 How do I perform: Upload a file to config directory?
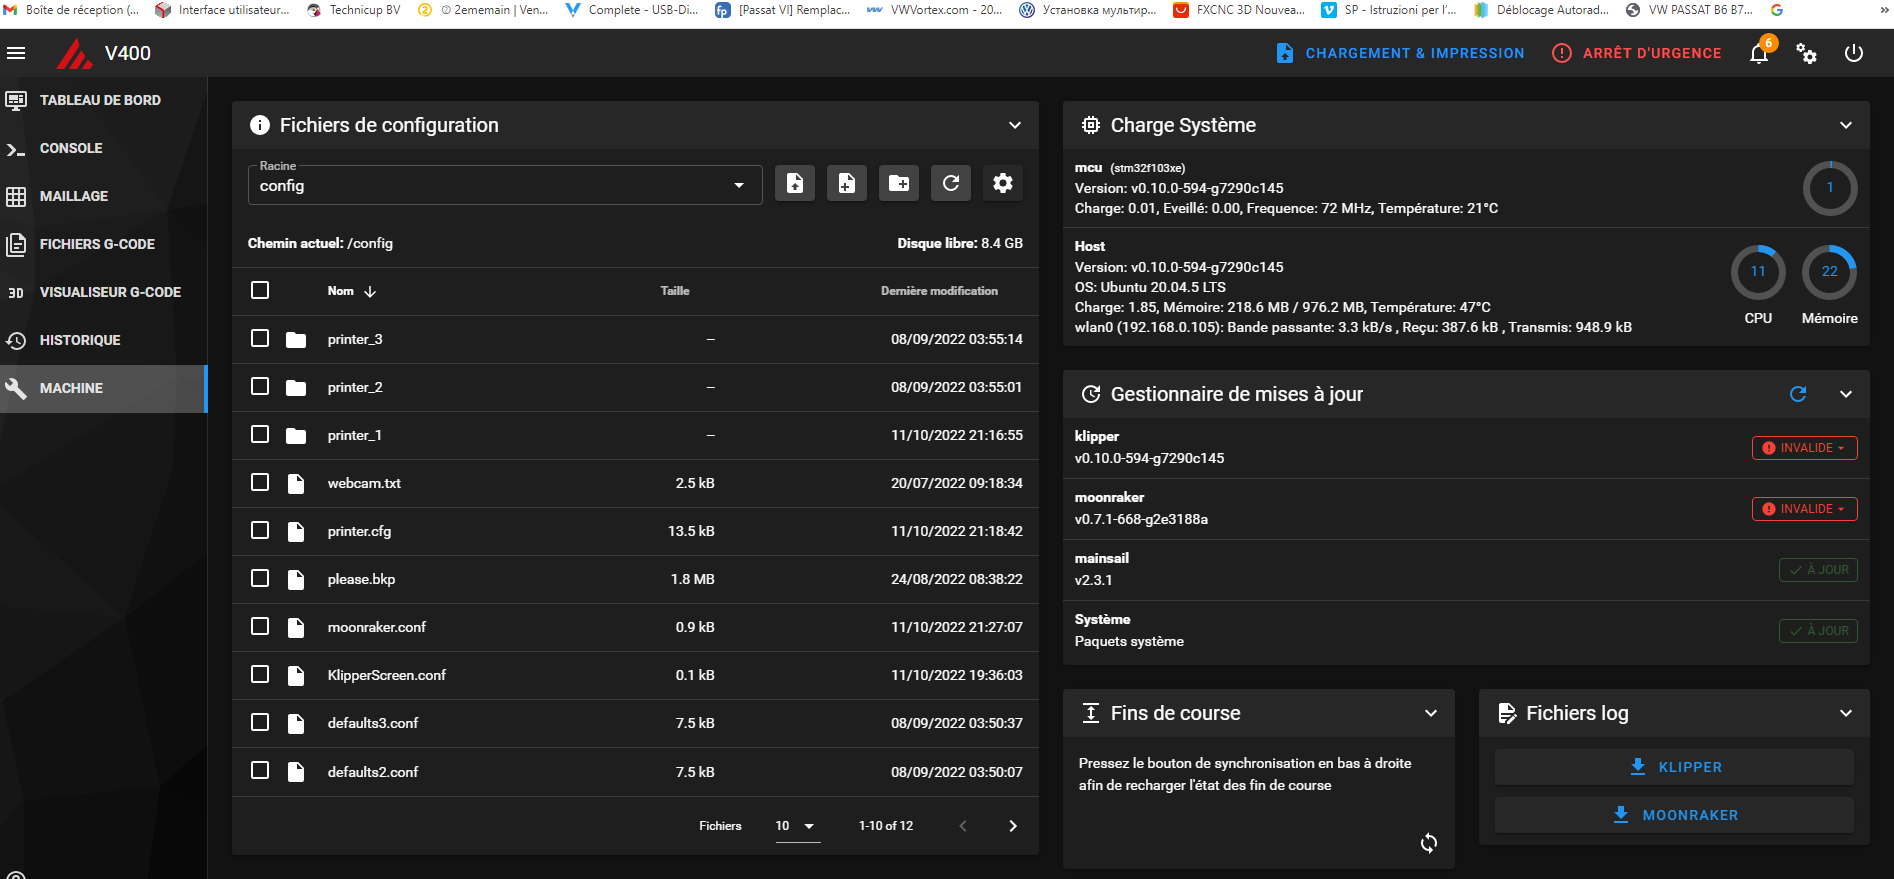tap(795, 183)
